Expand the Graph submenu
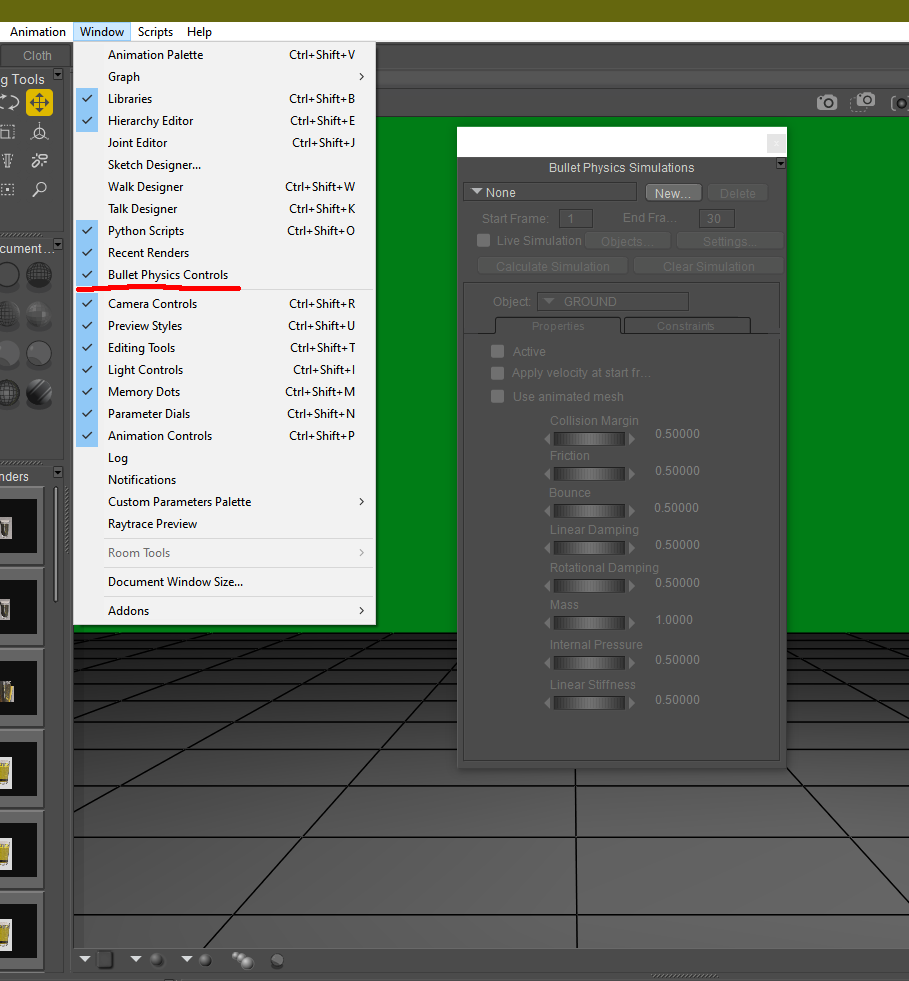909x981 pixels. click(225, 77)
